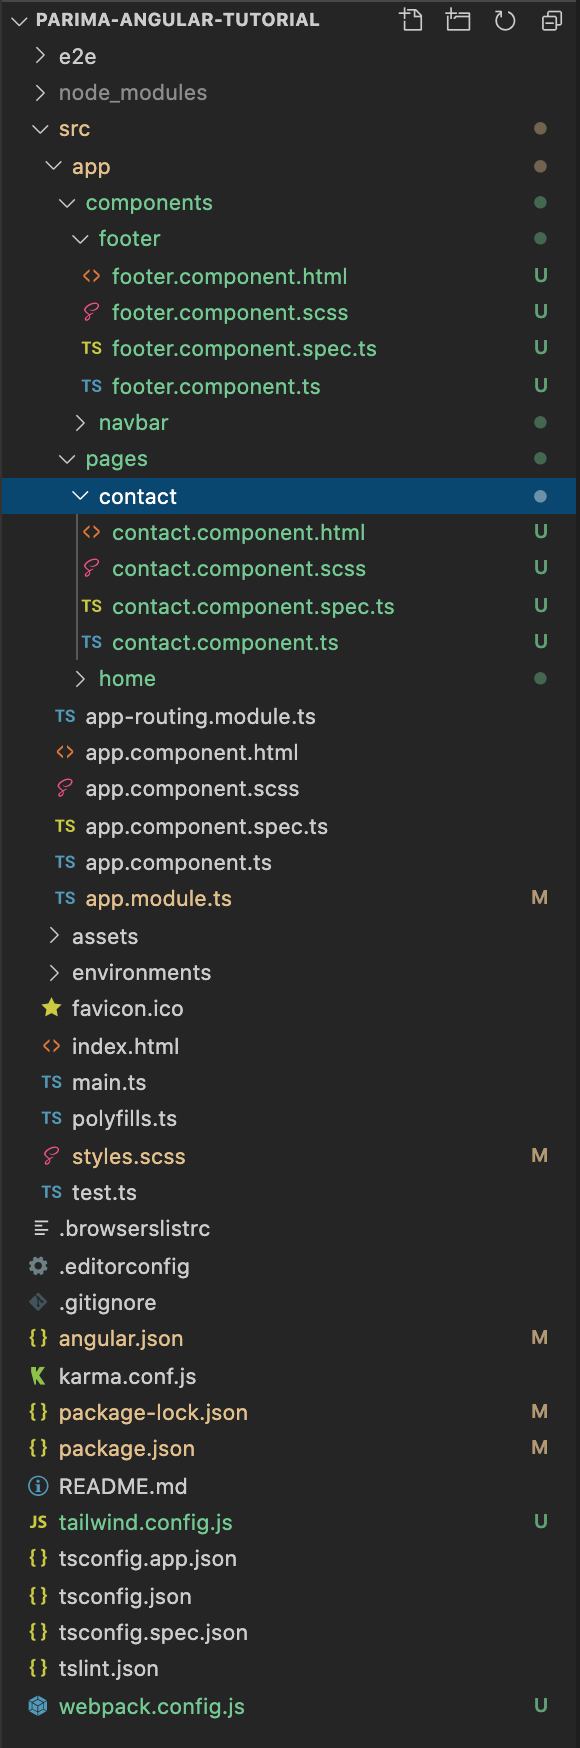Click the lines icon of .browserslistrc

click(x=41, y=1228)
